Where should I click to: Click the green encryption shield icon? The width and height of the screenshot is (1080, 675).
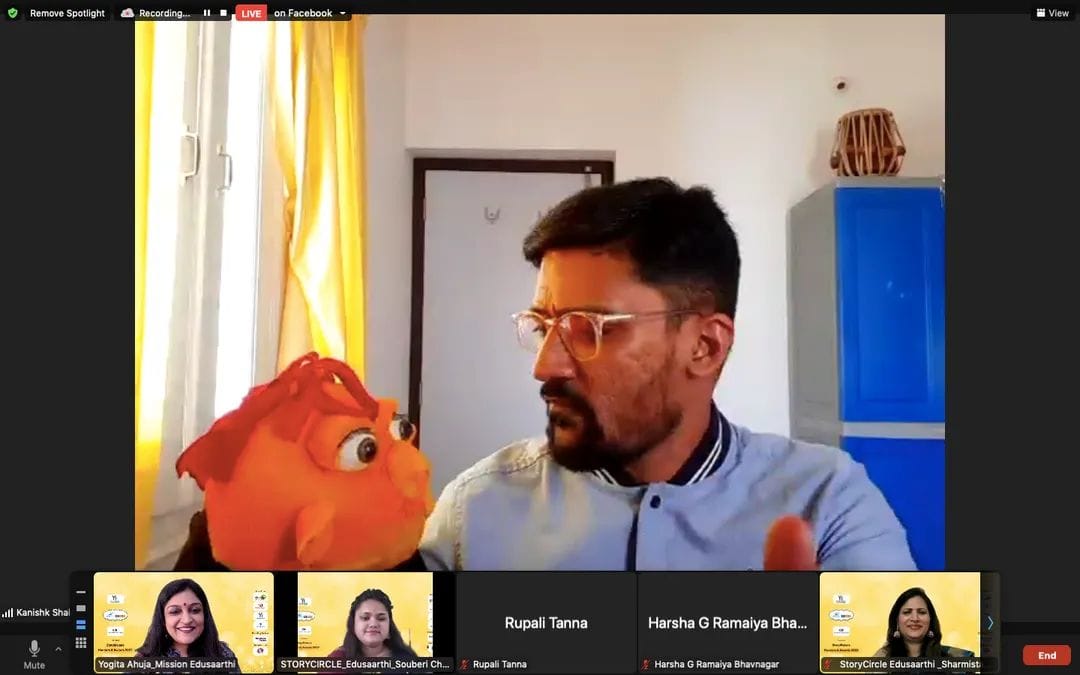coord(12,13)
